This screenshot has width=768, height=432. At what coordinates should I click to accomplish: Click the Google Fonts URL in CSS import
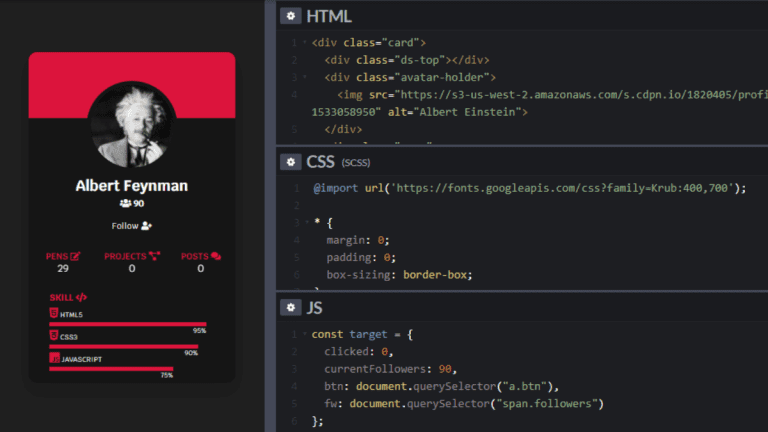click(x=562, y=188)
